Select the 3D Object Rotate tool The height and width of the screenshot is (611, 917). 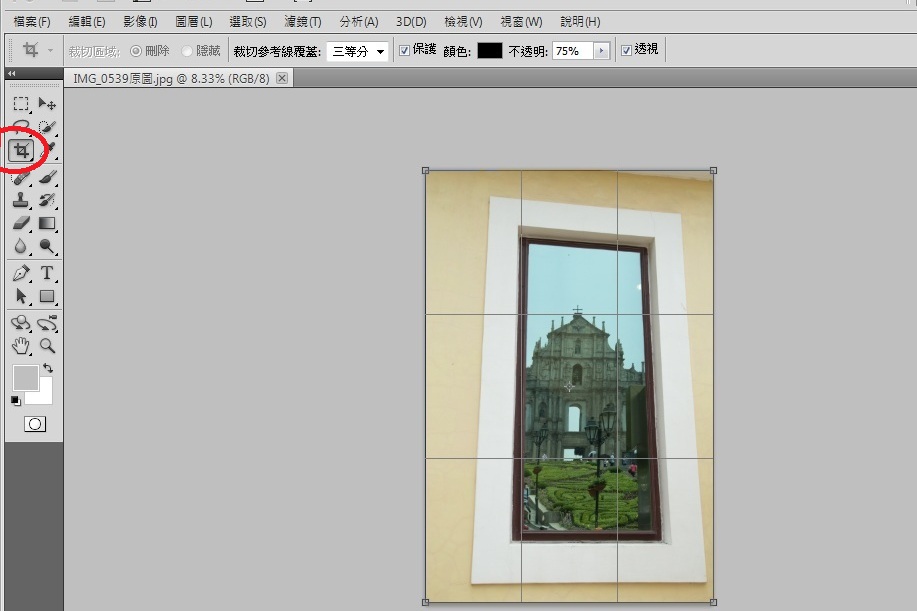[x=21, y=323]
